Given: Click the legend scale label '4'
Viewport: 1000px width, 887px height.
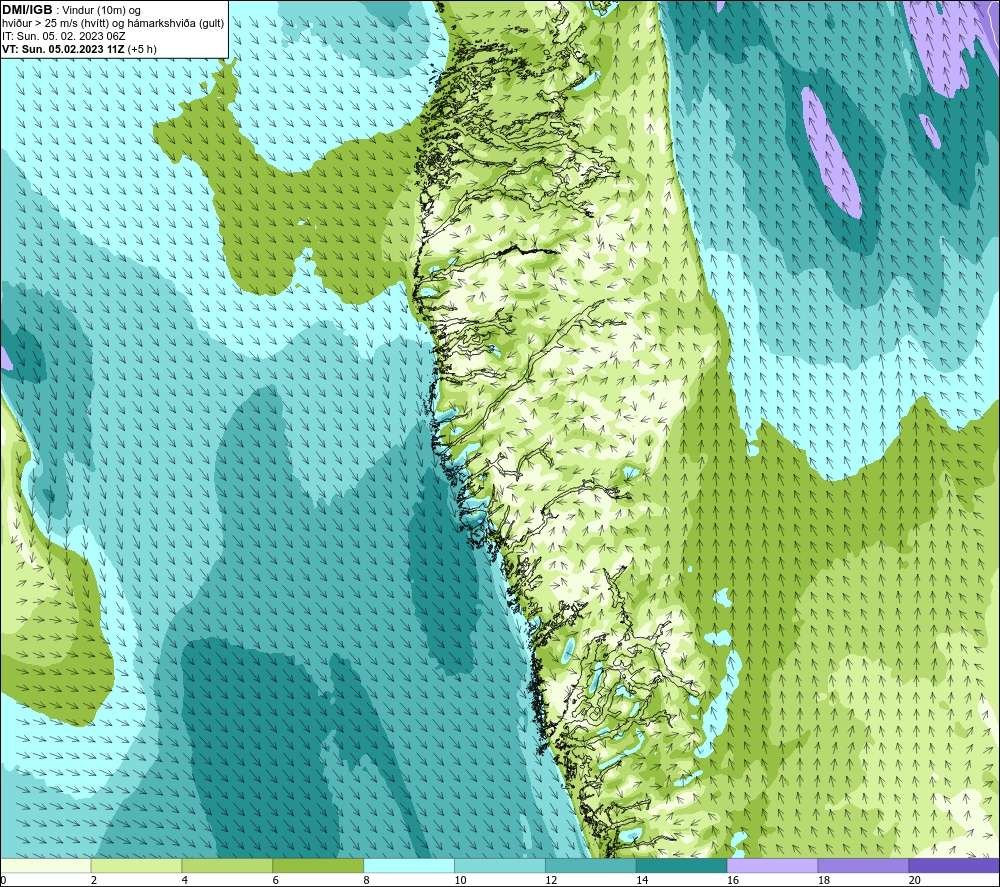Looking at the screenshot, I should [185, 880].
